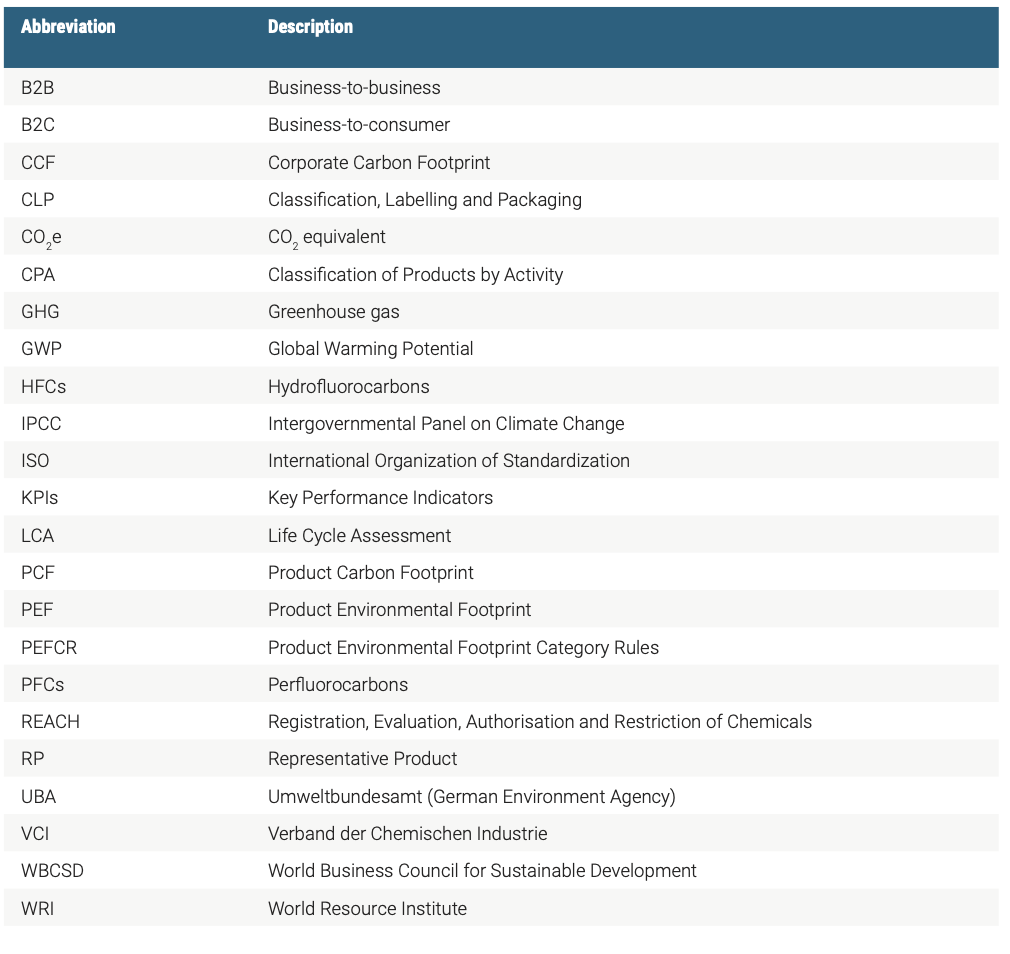The image size is (1010, 954).
Task: Select "Intergovernmental Panel on Climate Change"
Action: (446, 424)
